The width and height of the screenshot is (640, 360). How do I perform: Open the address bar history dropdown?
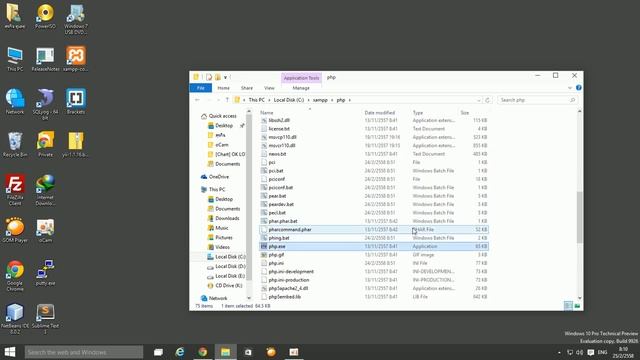[x=479, y=100]
